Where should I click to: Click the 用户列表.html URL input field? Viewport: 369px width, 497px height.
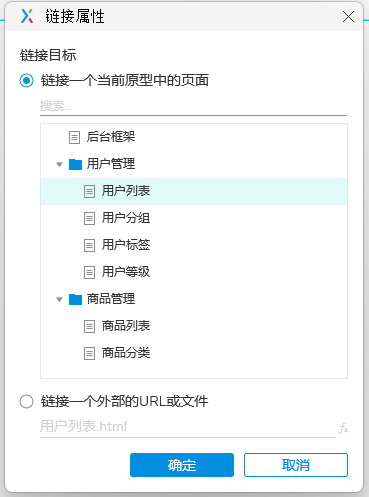coord(187,427)
